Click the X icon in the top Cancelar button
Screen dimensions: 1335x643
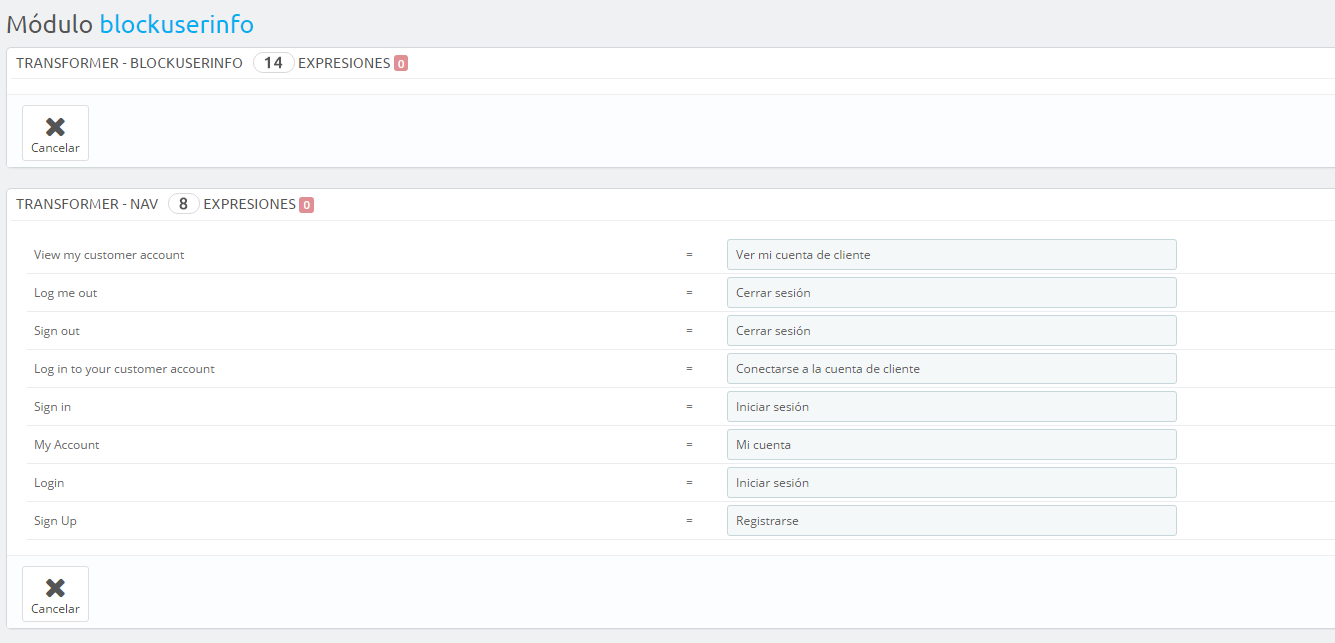tap(55, 126)
